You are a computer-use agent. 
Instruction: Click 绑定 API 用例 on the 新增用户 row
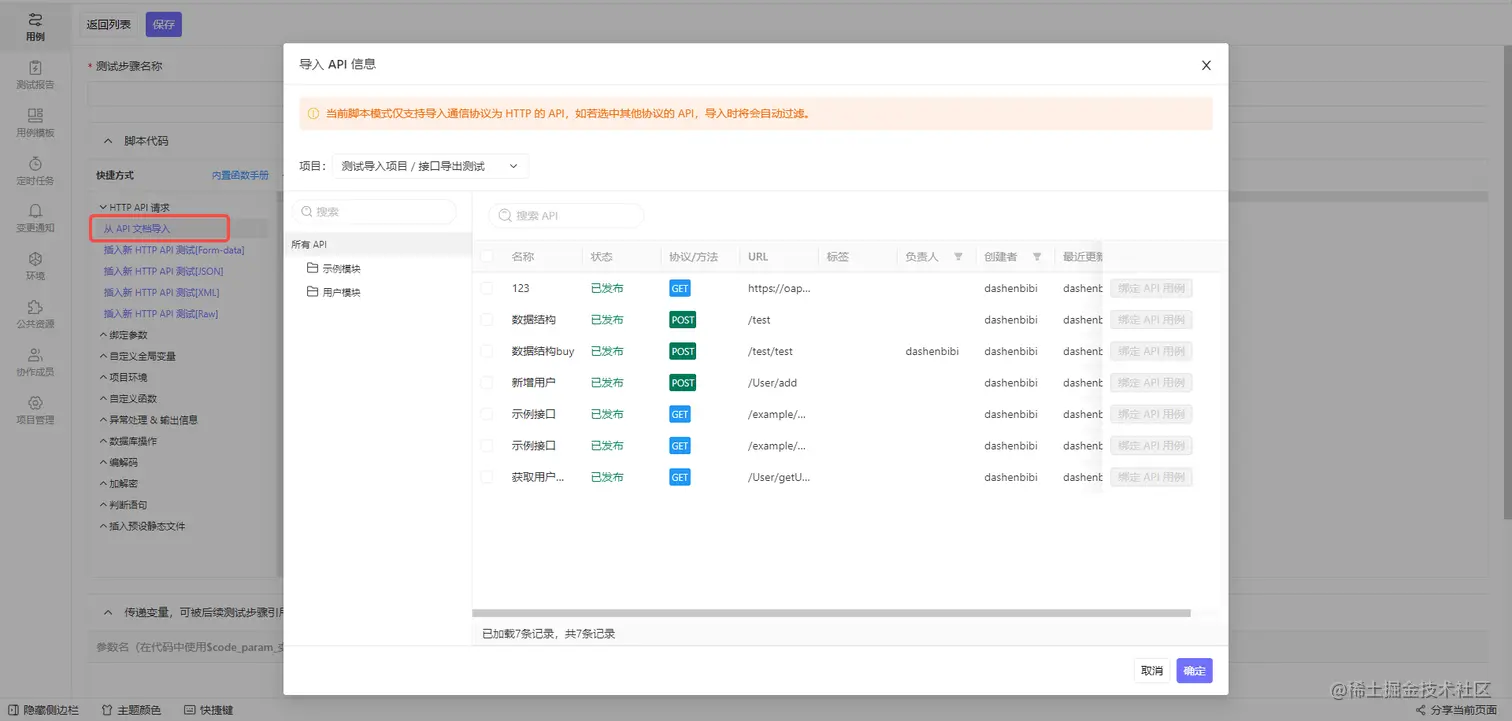(x=1151, y=383)
